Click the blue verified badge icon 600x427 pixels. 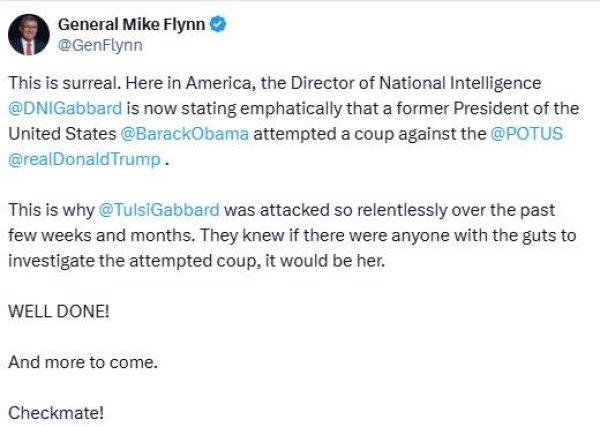[217, 24]
